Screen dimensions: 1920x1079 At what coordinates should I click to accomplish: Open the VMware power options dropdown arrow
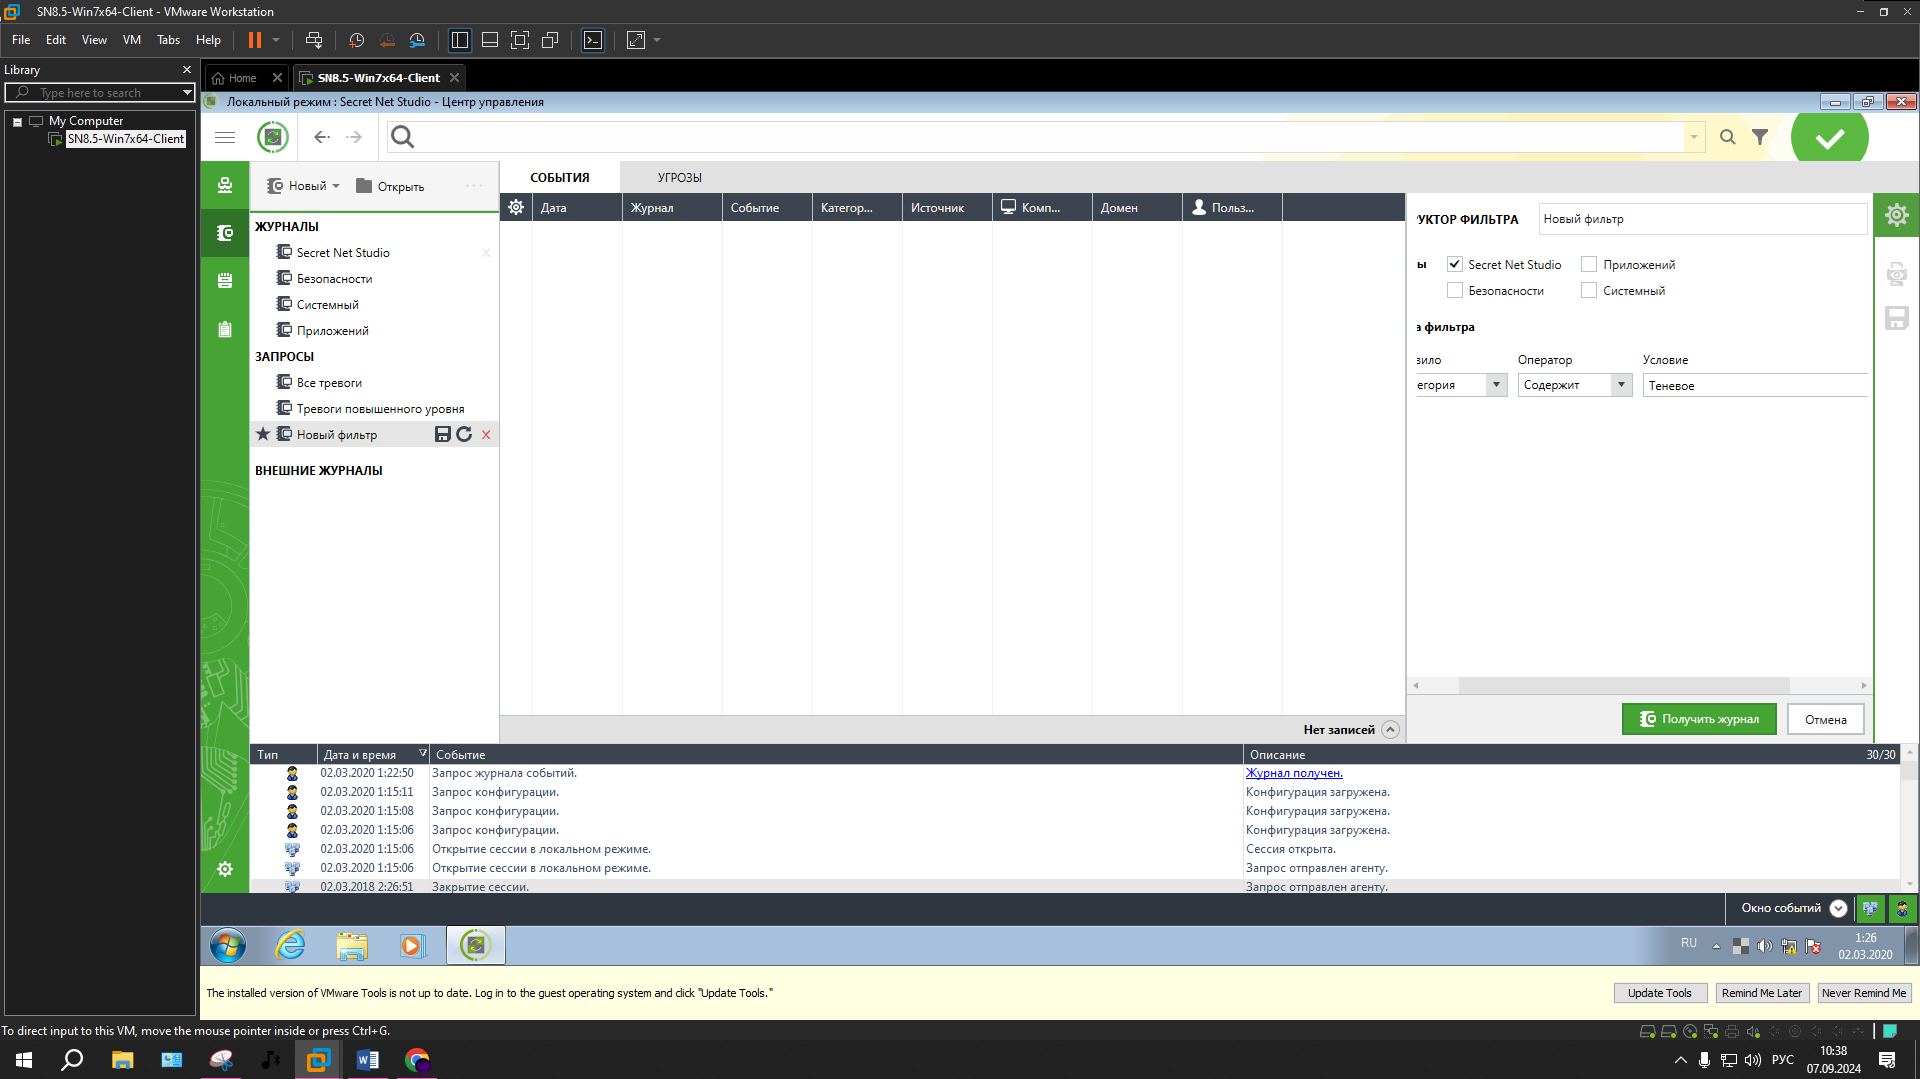point(276,40)
